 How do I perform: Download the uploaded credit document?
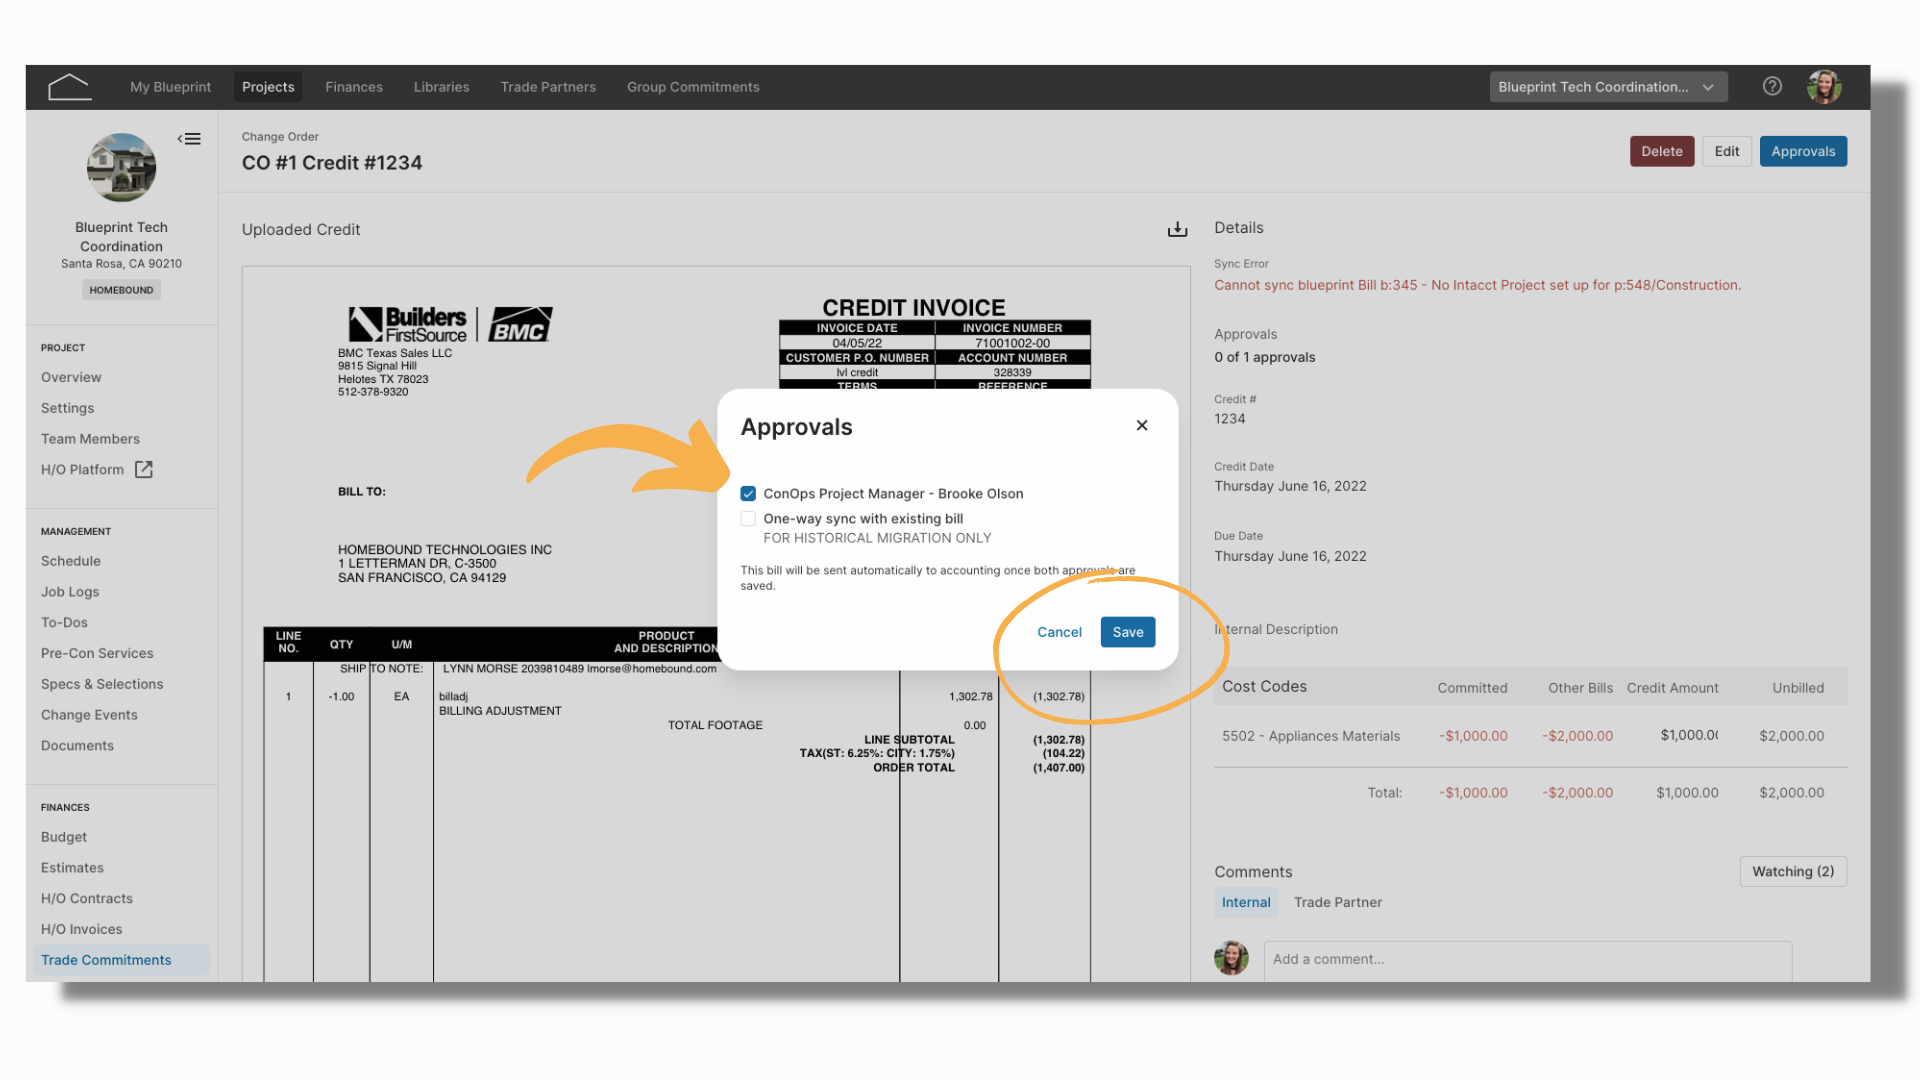pyautogui.click(x=1177, y=229)
